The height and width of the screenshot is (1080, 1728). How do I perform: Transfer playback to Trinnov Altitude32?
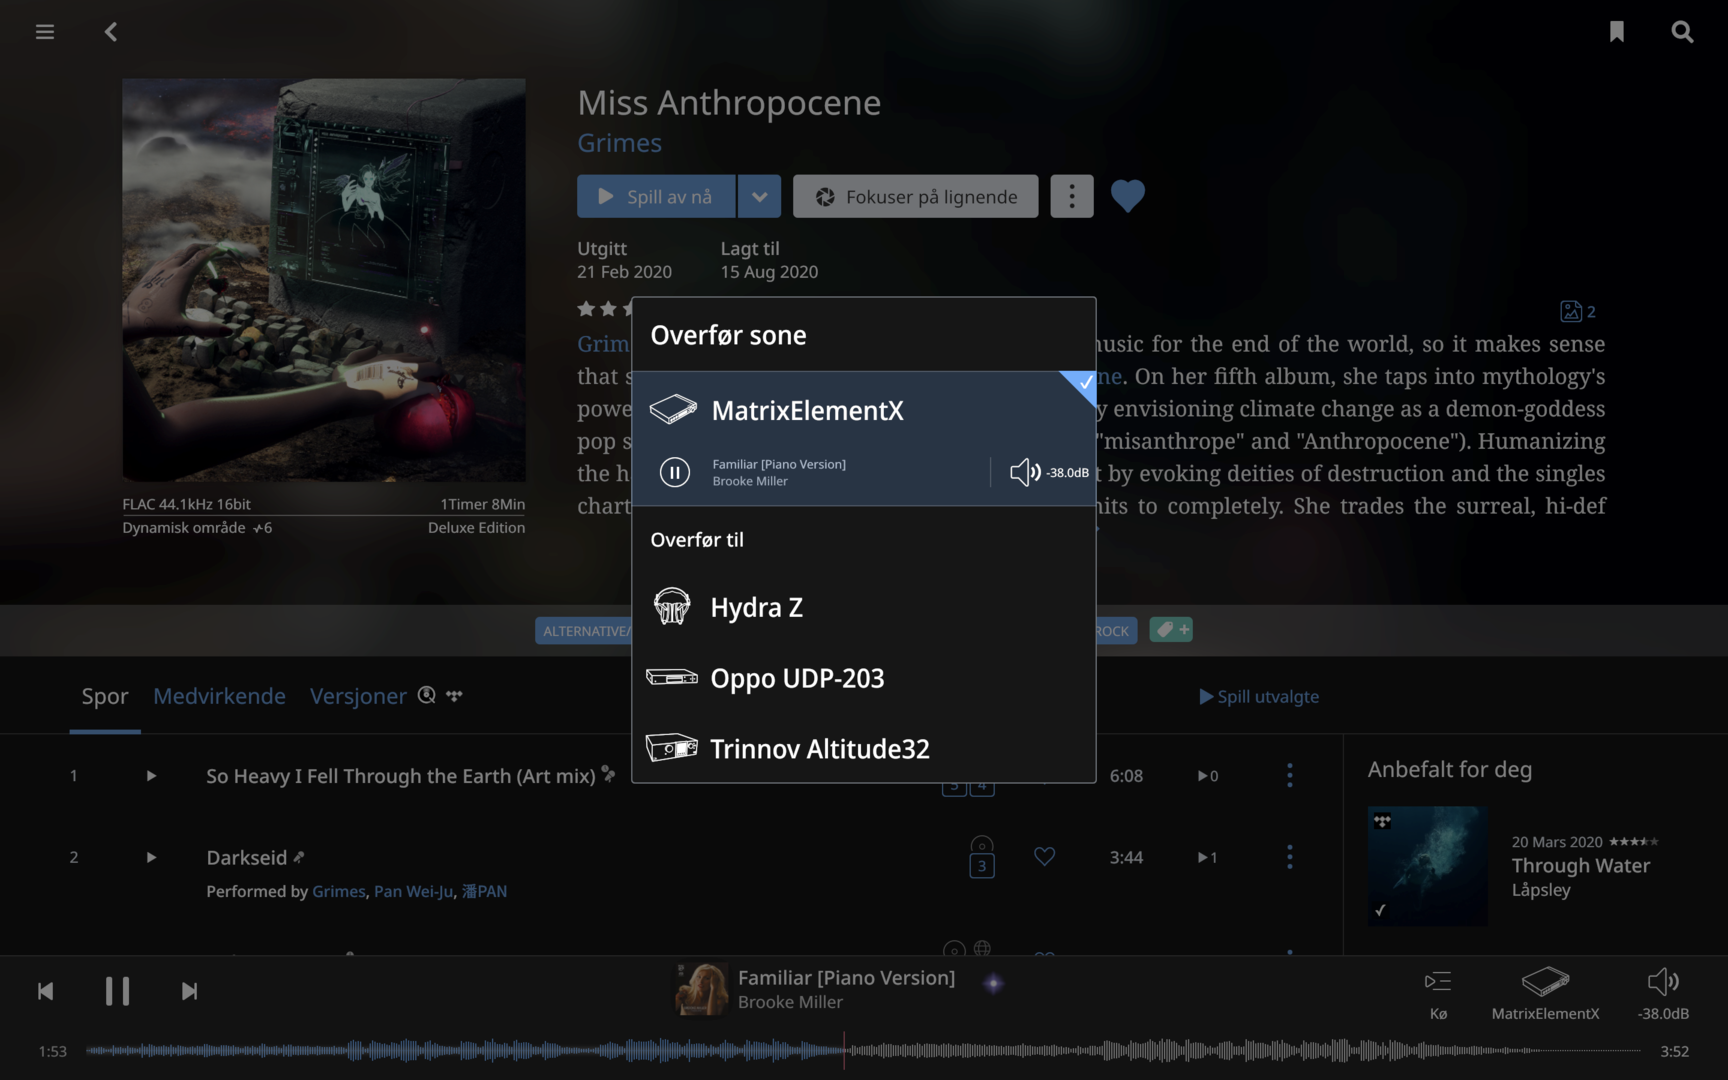coord(864,748)
